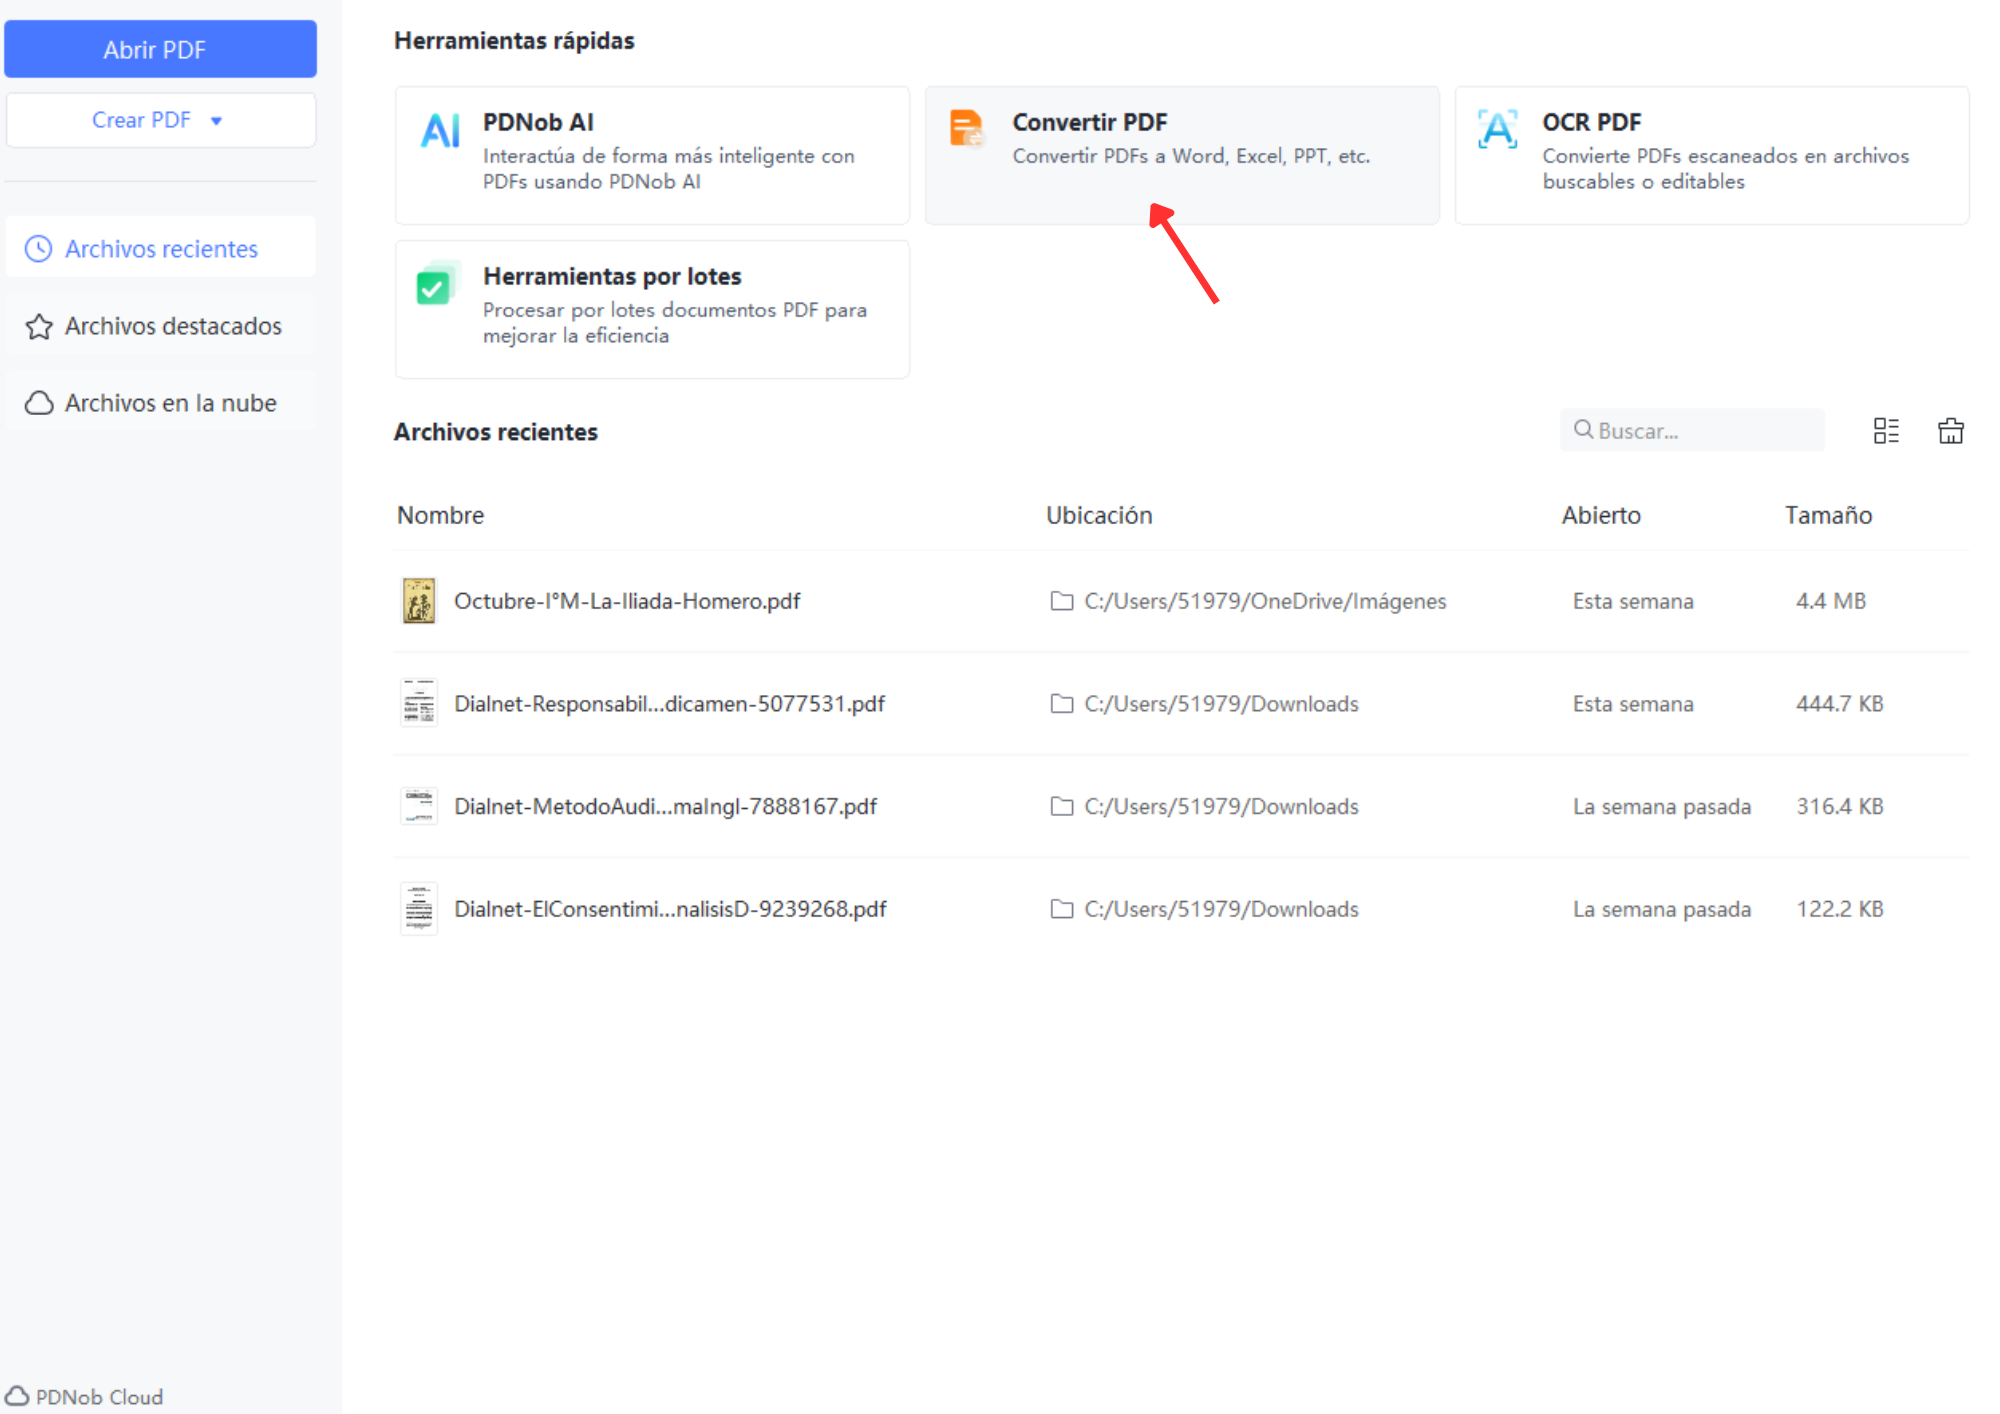Open PDNob Cloud at the bottom

(x=84, y=1396)
